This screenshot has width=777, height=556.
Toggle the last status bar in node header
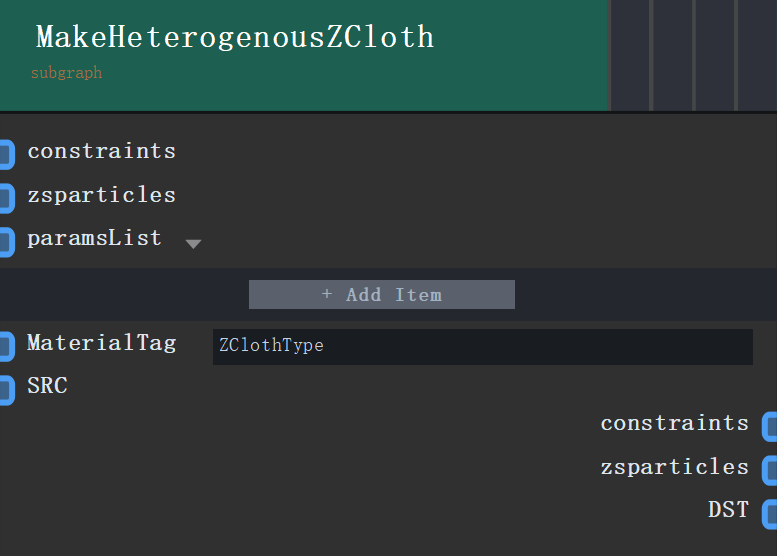[758, 55]
